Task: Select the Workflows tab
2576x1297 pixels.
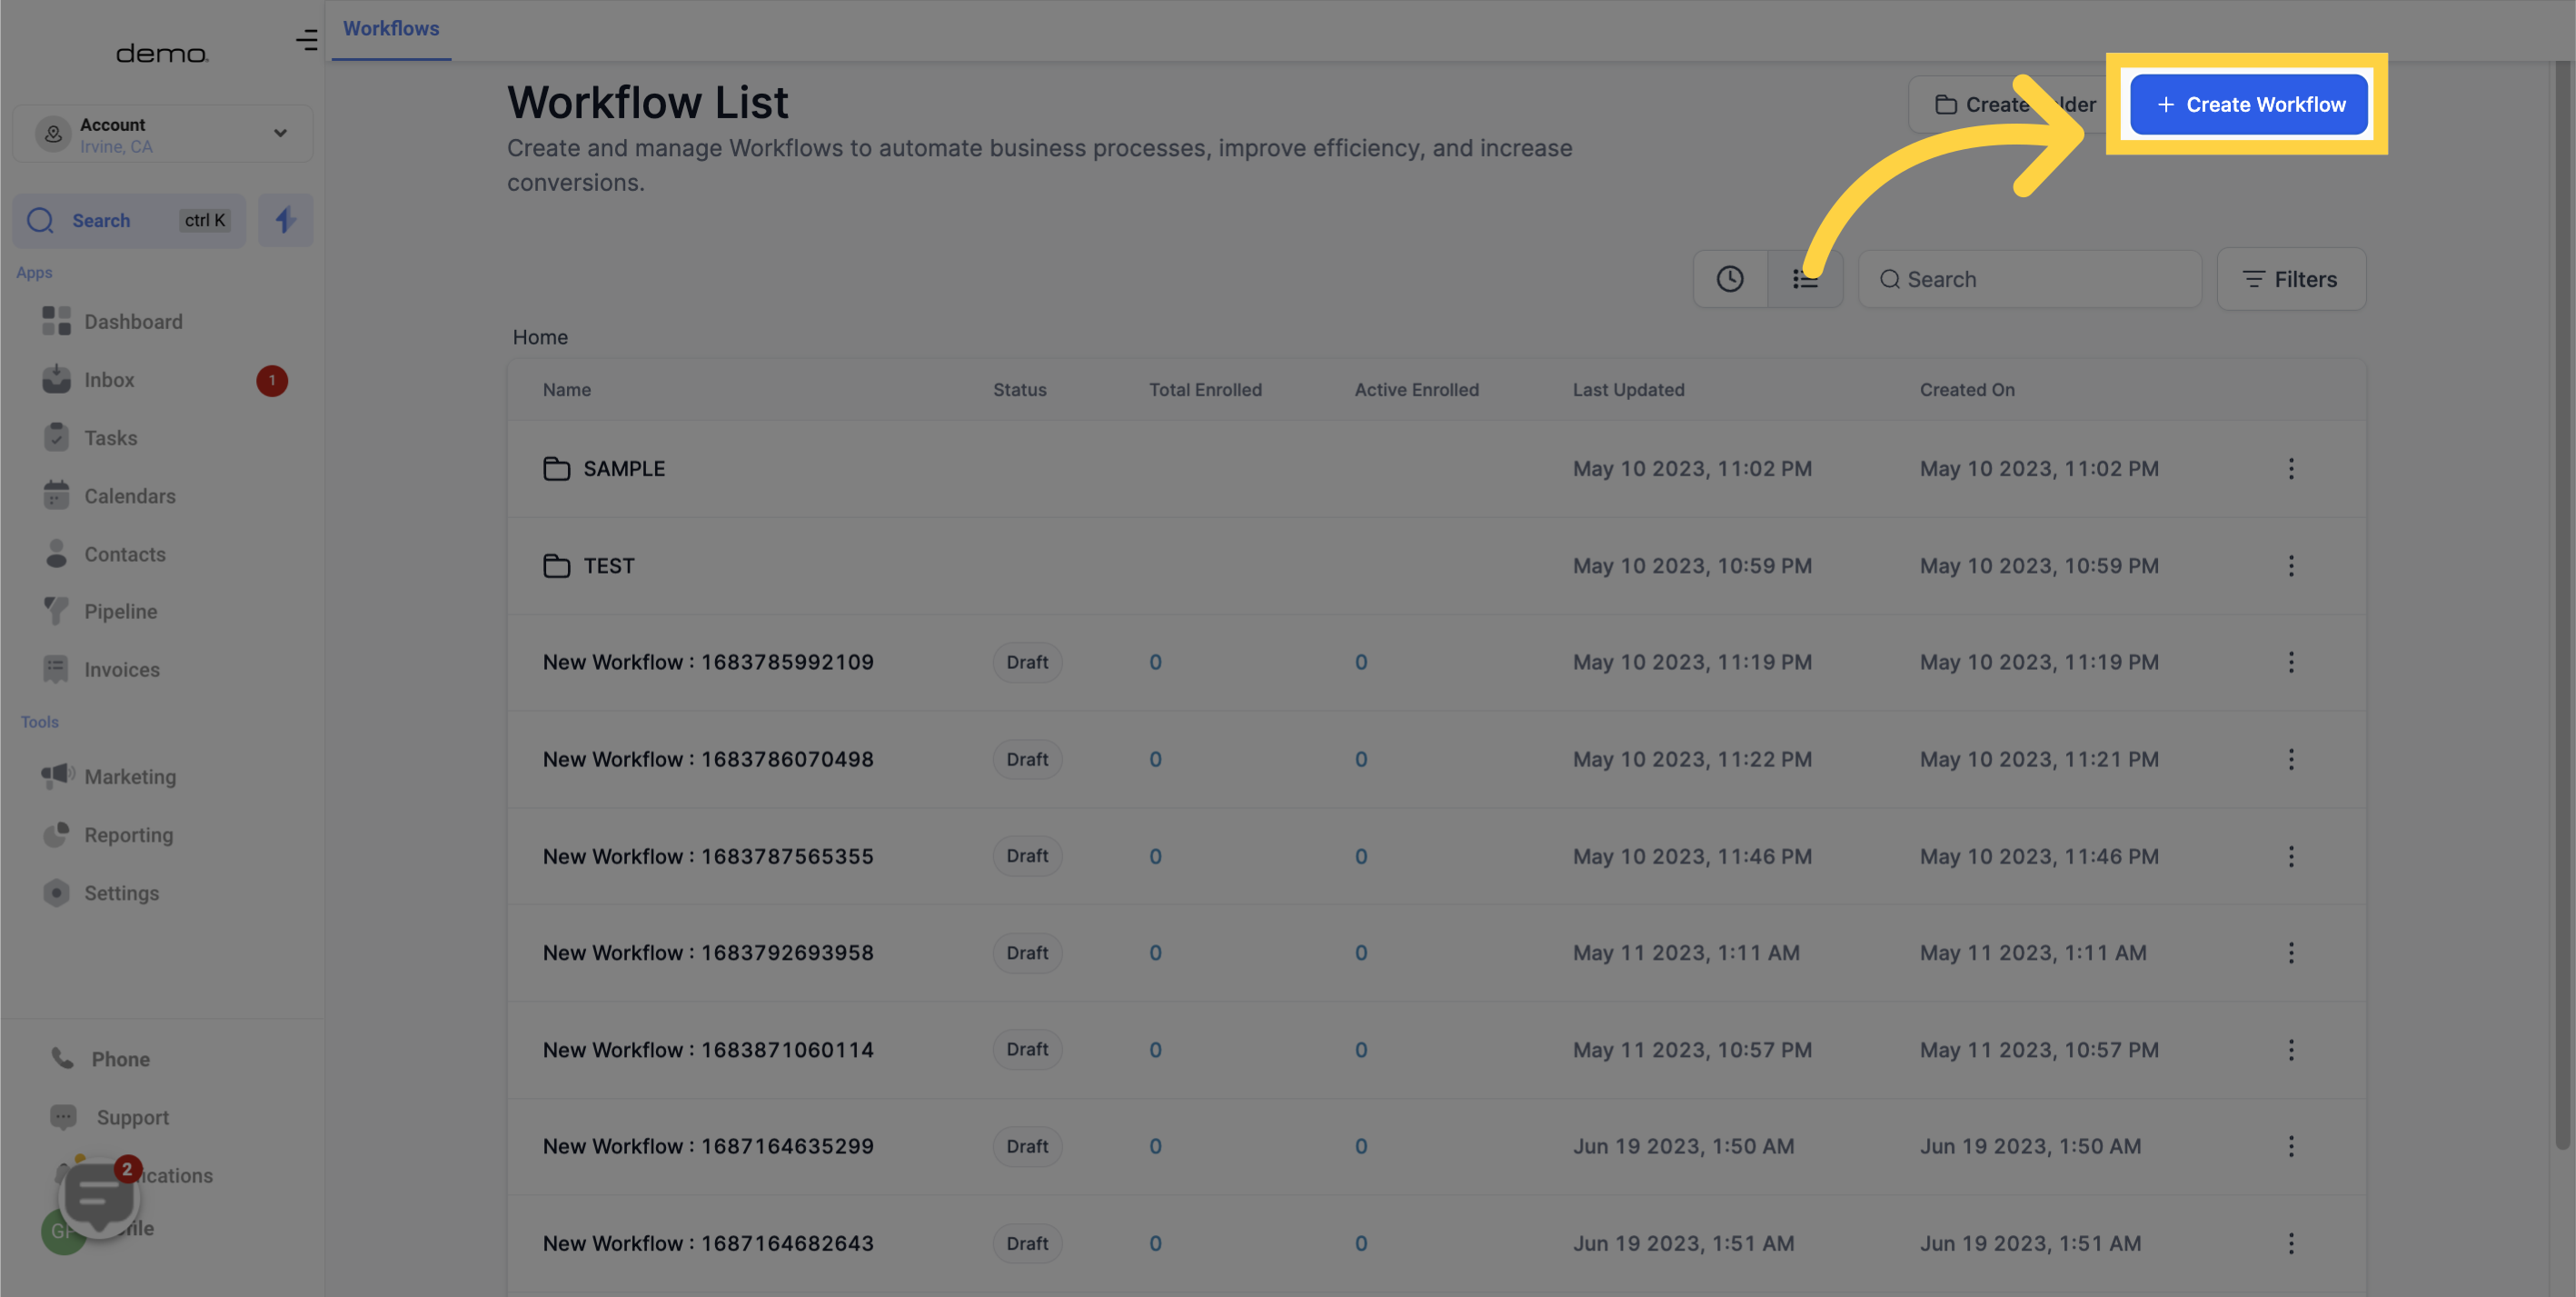Action: point(391,29)
